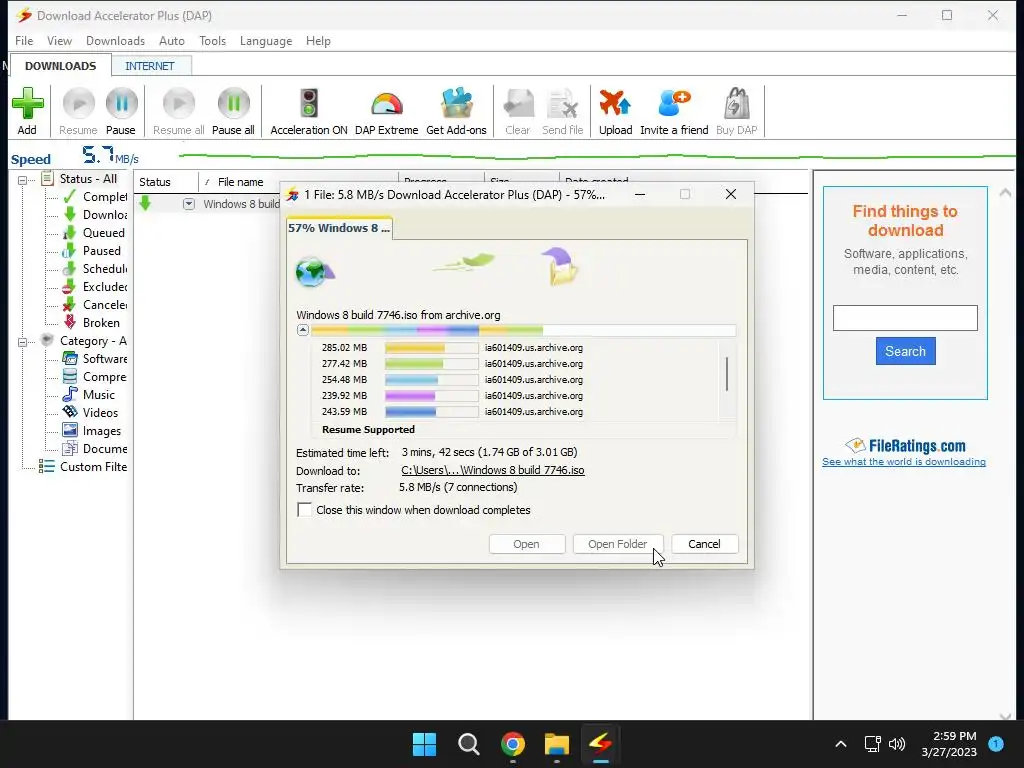
Task: Click the 239.92 MB purple segment bar
Action: coord(432,396)
